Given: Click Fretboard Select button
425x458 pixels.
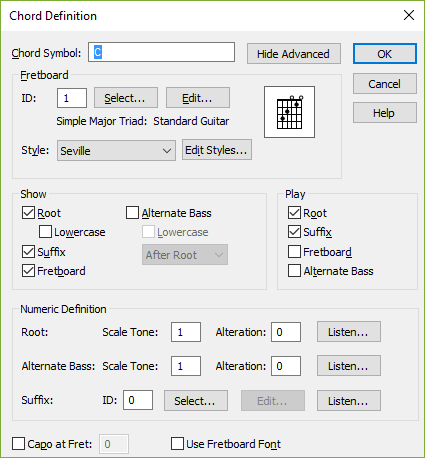Looking at the screenshot, I should 126,98.
